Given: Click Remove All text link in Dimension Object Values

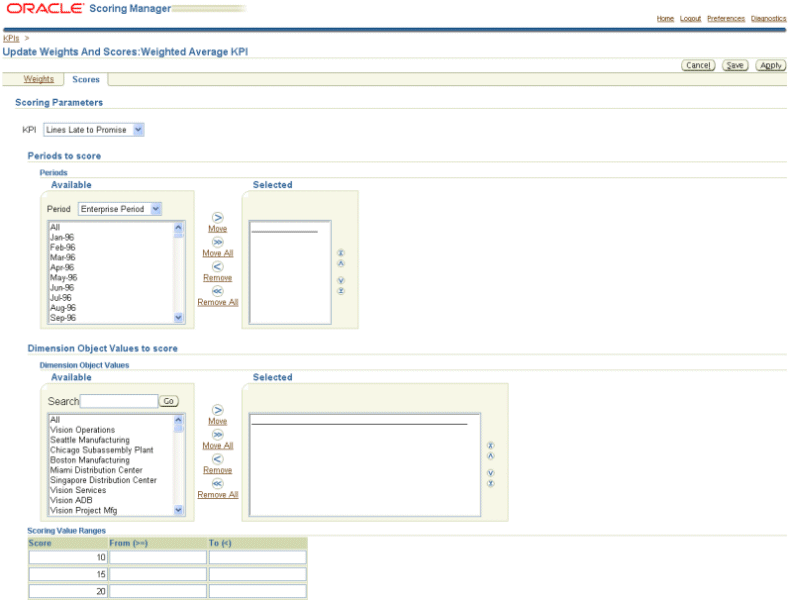Looking at the screenshot, I should pyautogui.click(x=218, y=494).
